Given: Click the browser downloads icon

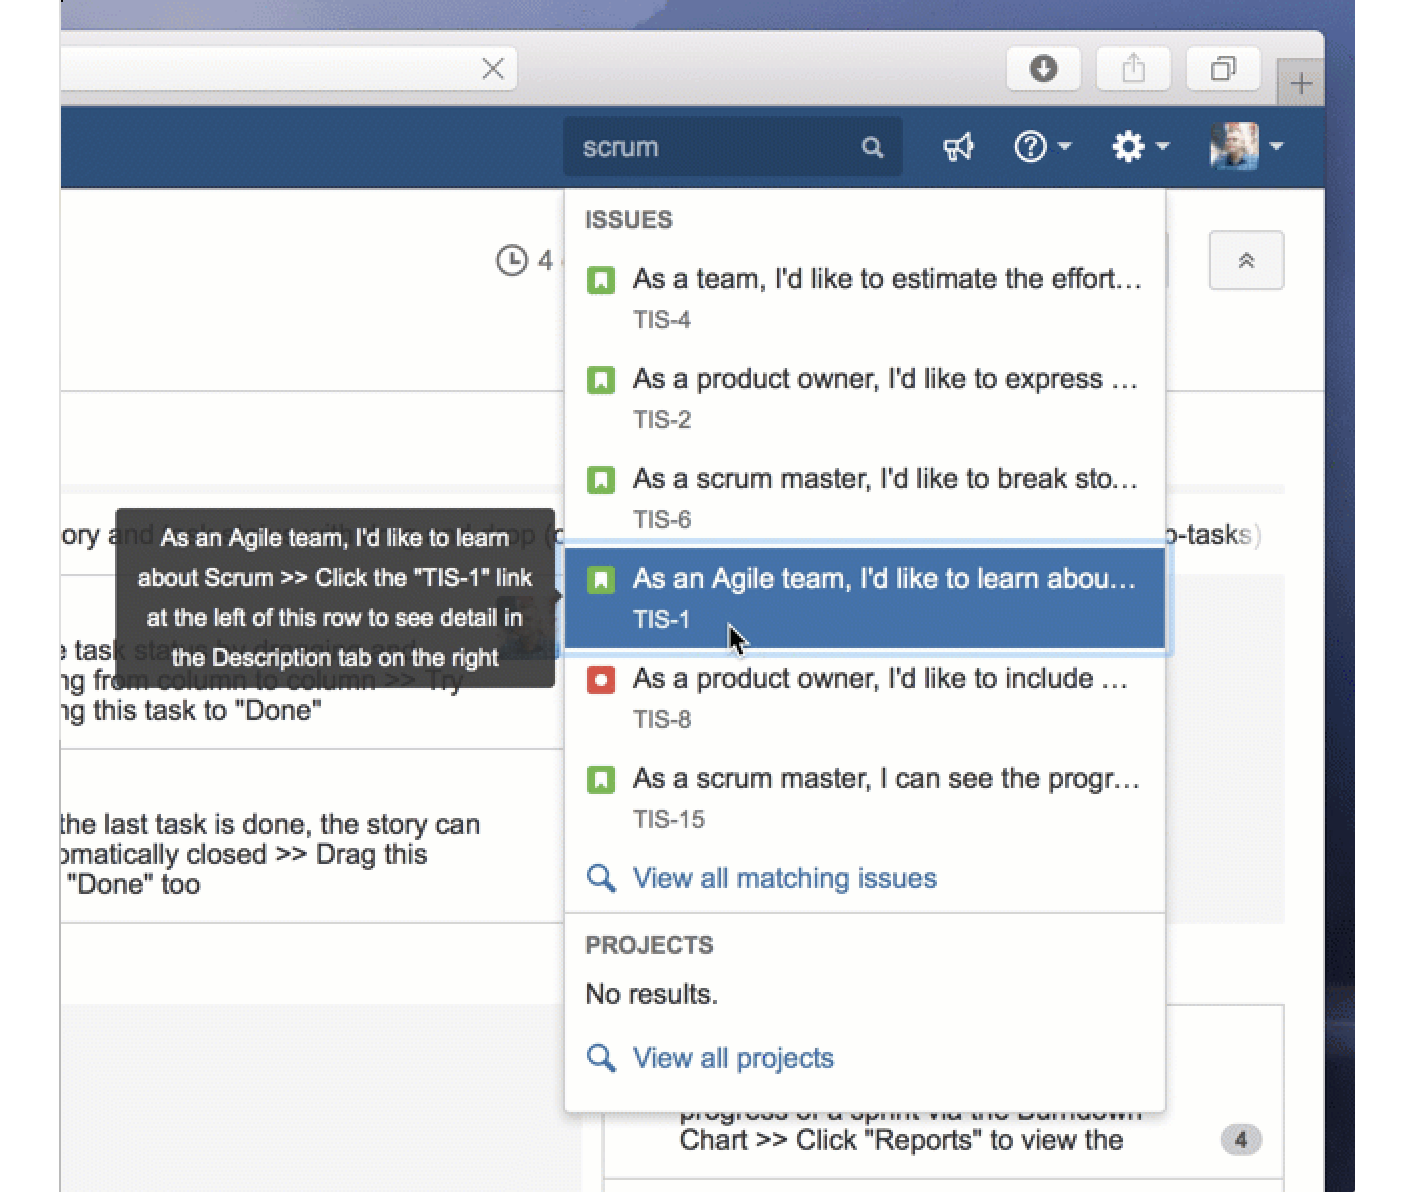Looking at the screenshot, I should pyautogui.click(x=1043, y=68).
